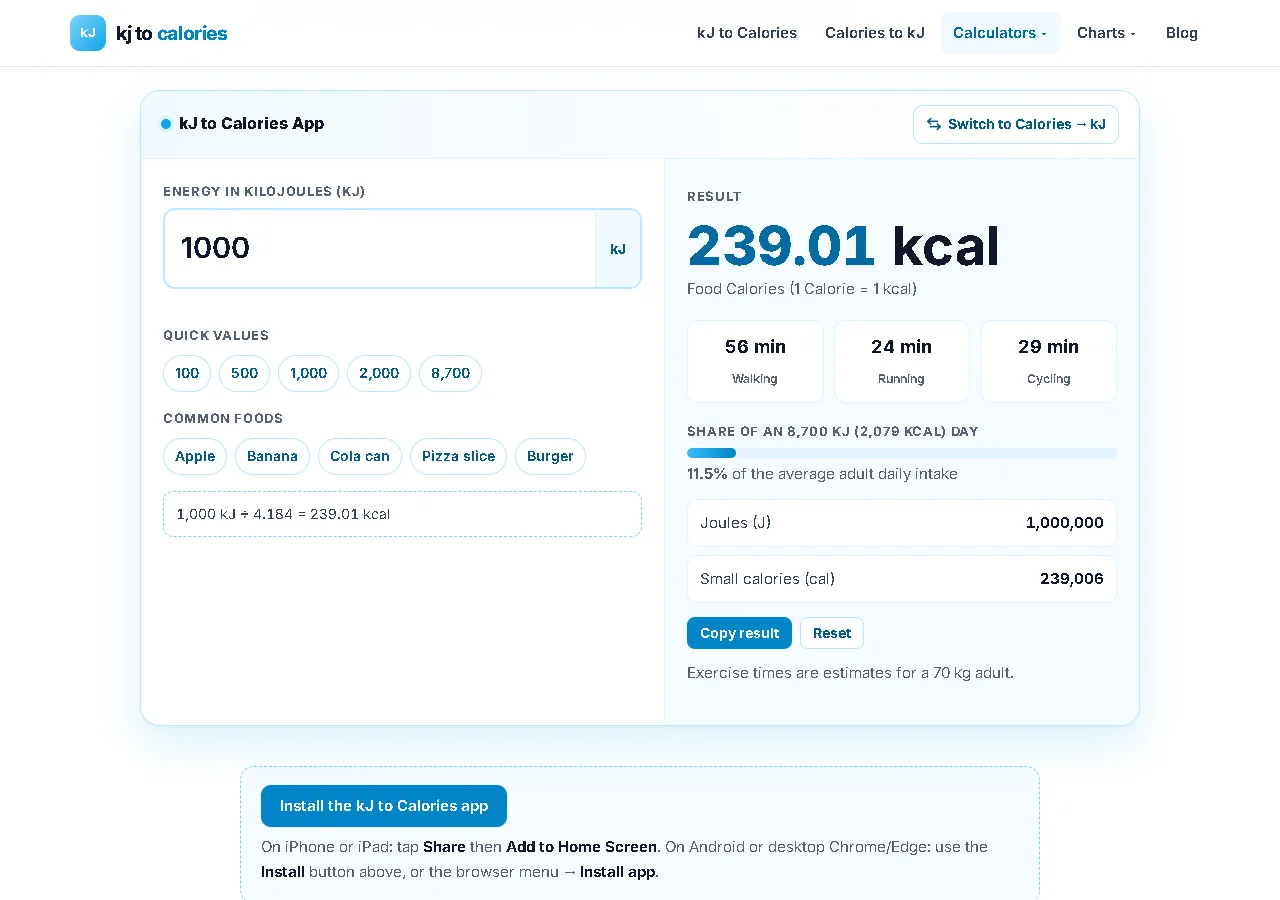Choose the Pizza slice common food

point(459,456)
